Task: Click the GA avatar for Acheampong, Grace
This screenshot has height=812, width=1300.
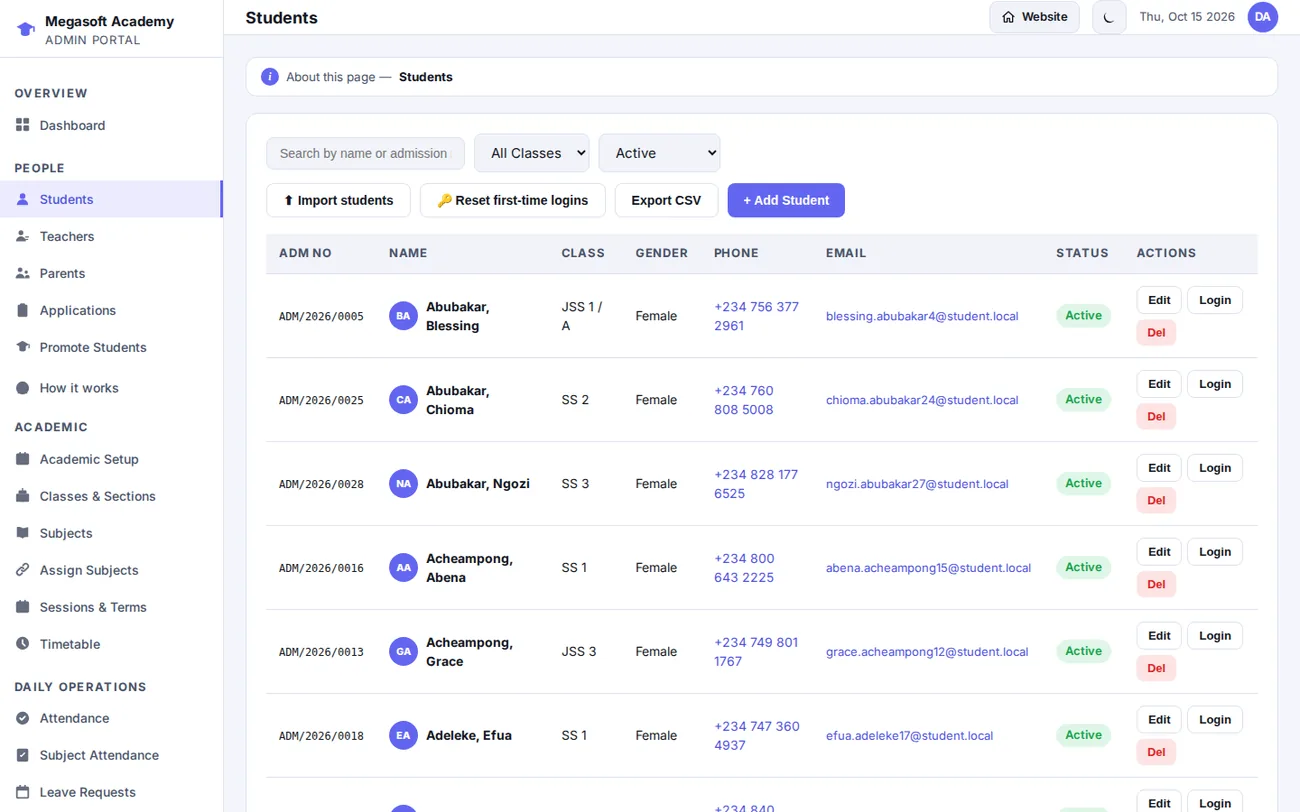Action: coord(403,652)
